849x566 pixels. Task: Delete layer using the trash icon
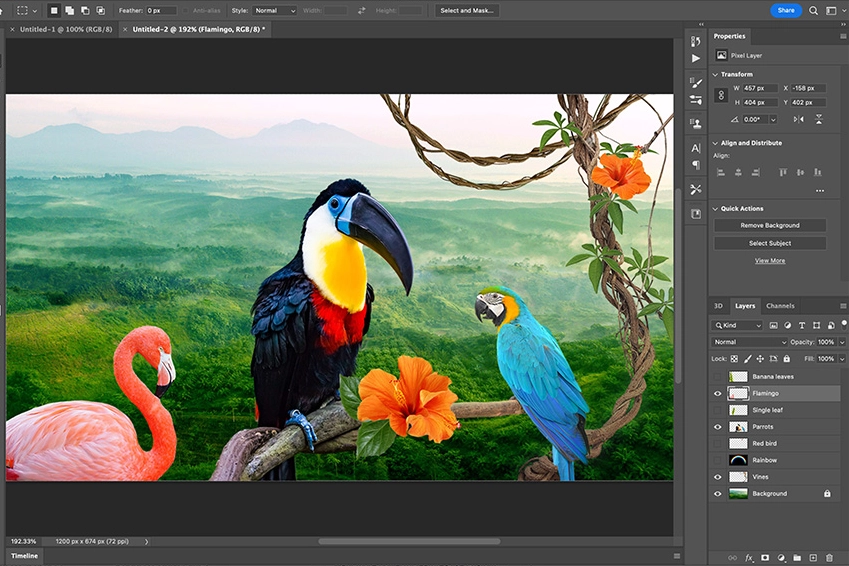[829, 557]
